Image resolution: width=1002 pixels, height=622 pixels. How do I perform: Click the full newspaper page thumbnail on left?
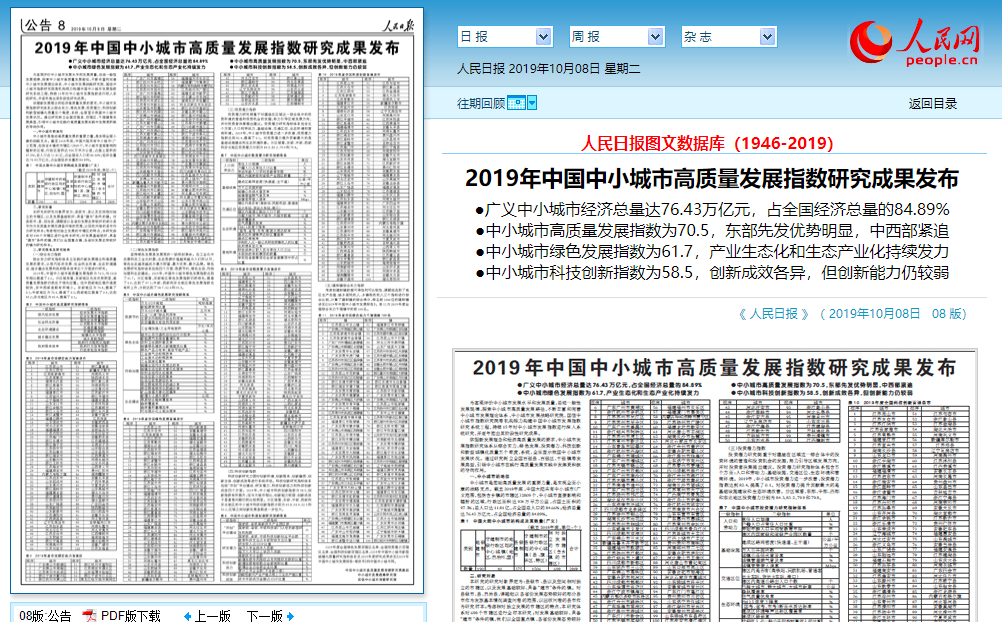pos(217,301)
